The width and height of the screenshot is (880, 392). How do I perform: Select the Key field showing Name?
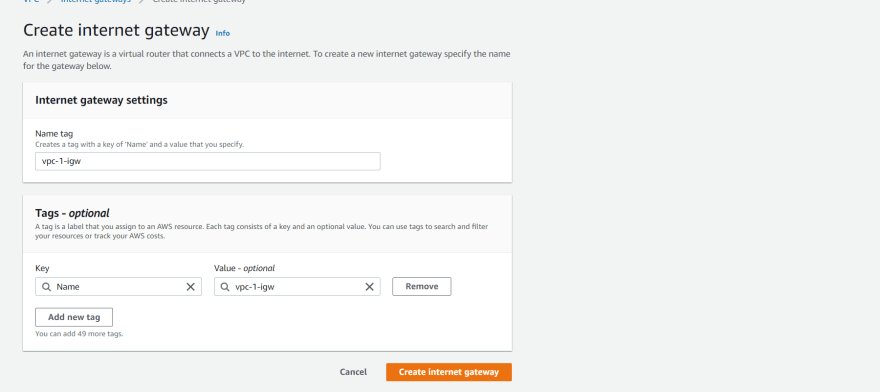click(118, 286)
